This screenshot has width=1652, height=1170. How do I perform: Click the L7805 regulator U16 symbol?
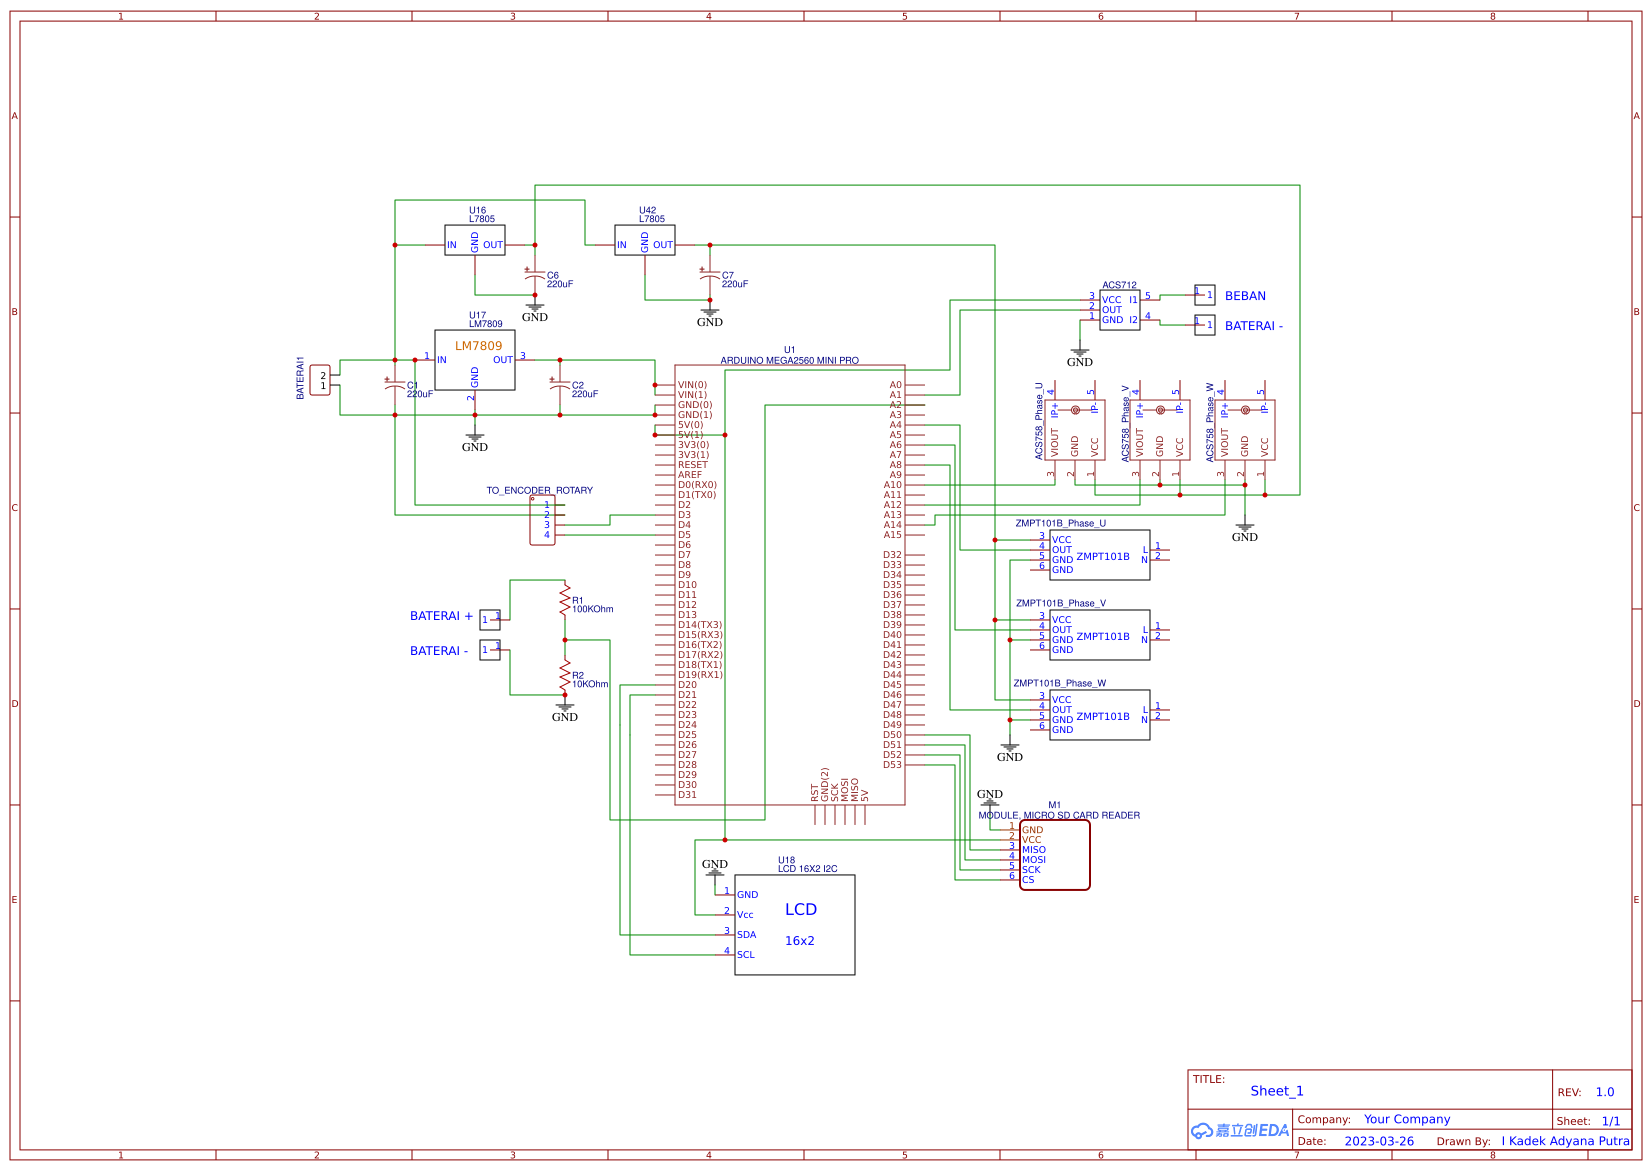(x=475, y=241)
